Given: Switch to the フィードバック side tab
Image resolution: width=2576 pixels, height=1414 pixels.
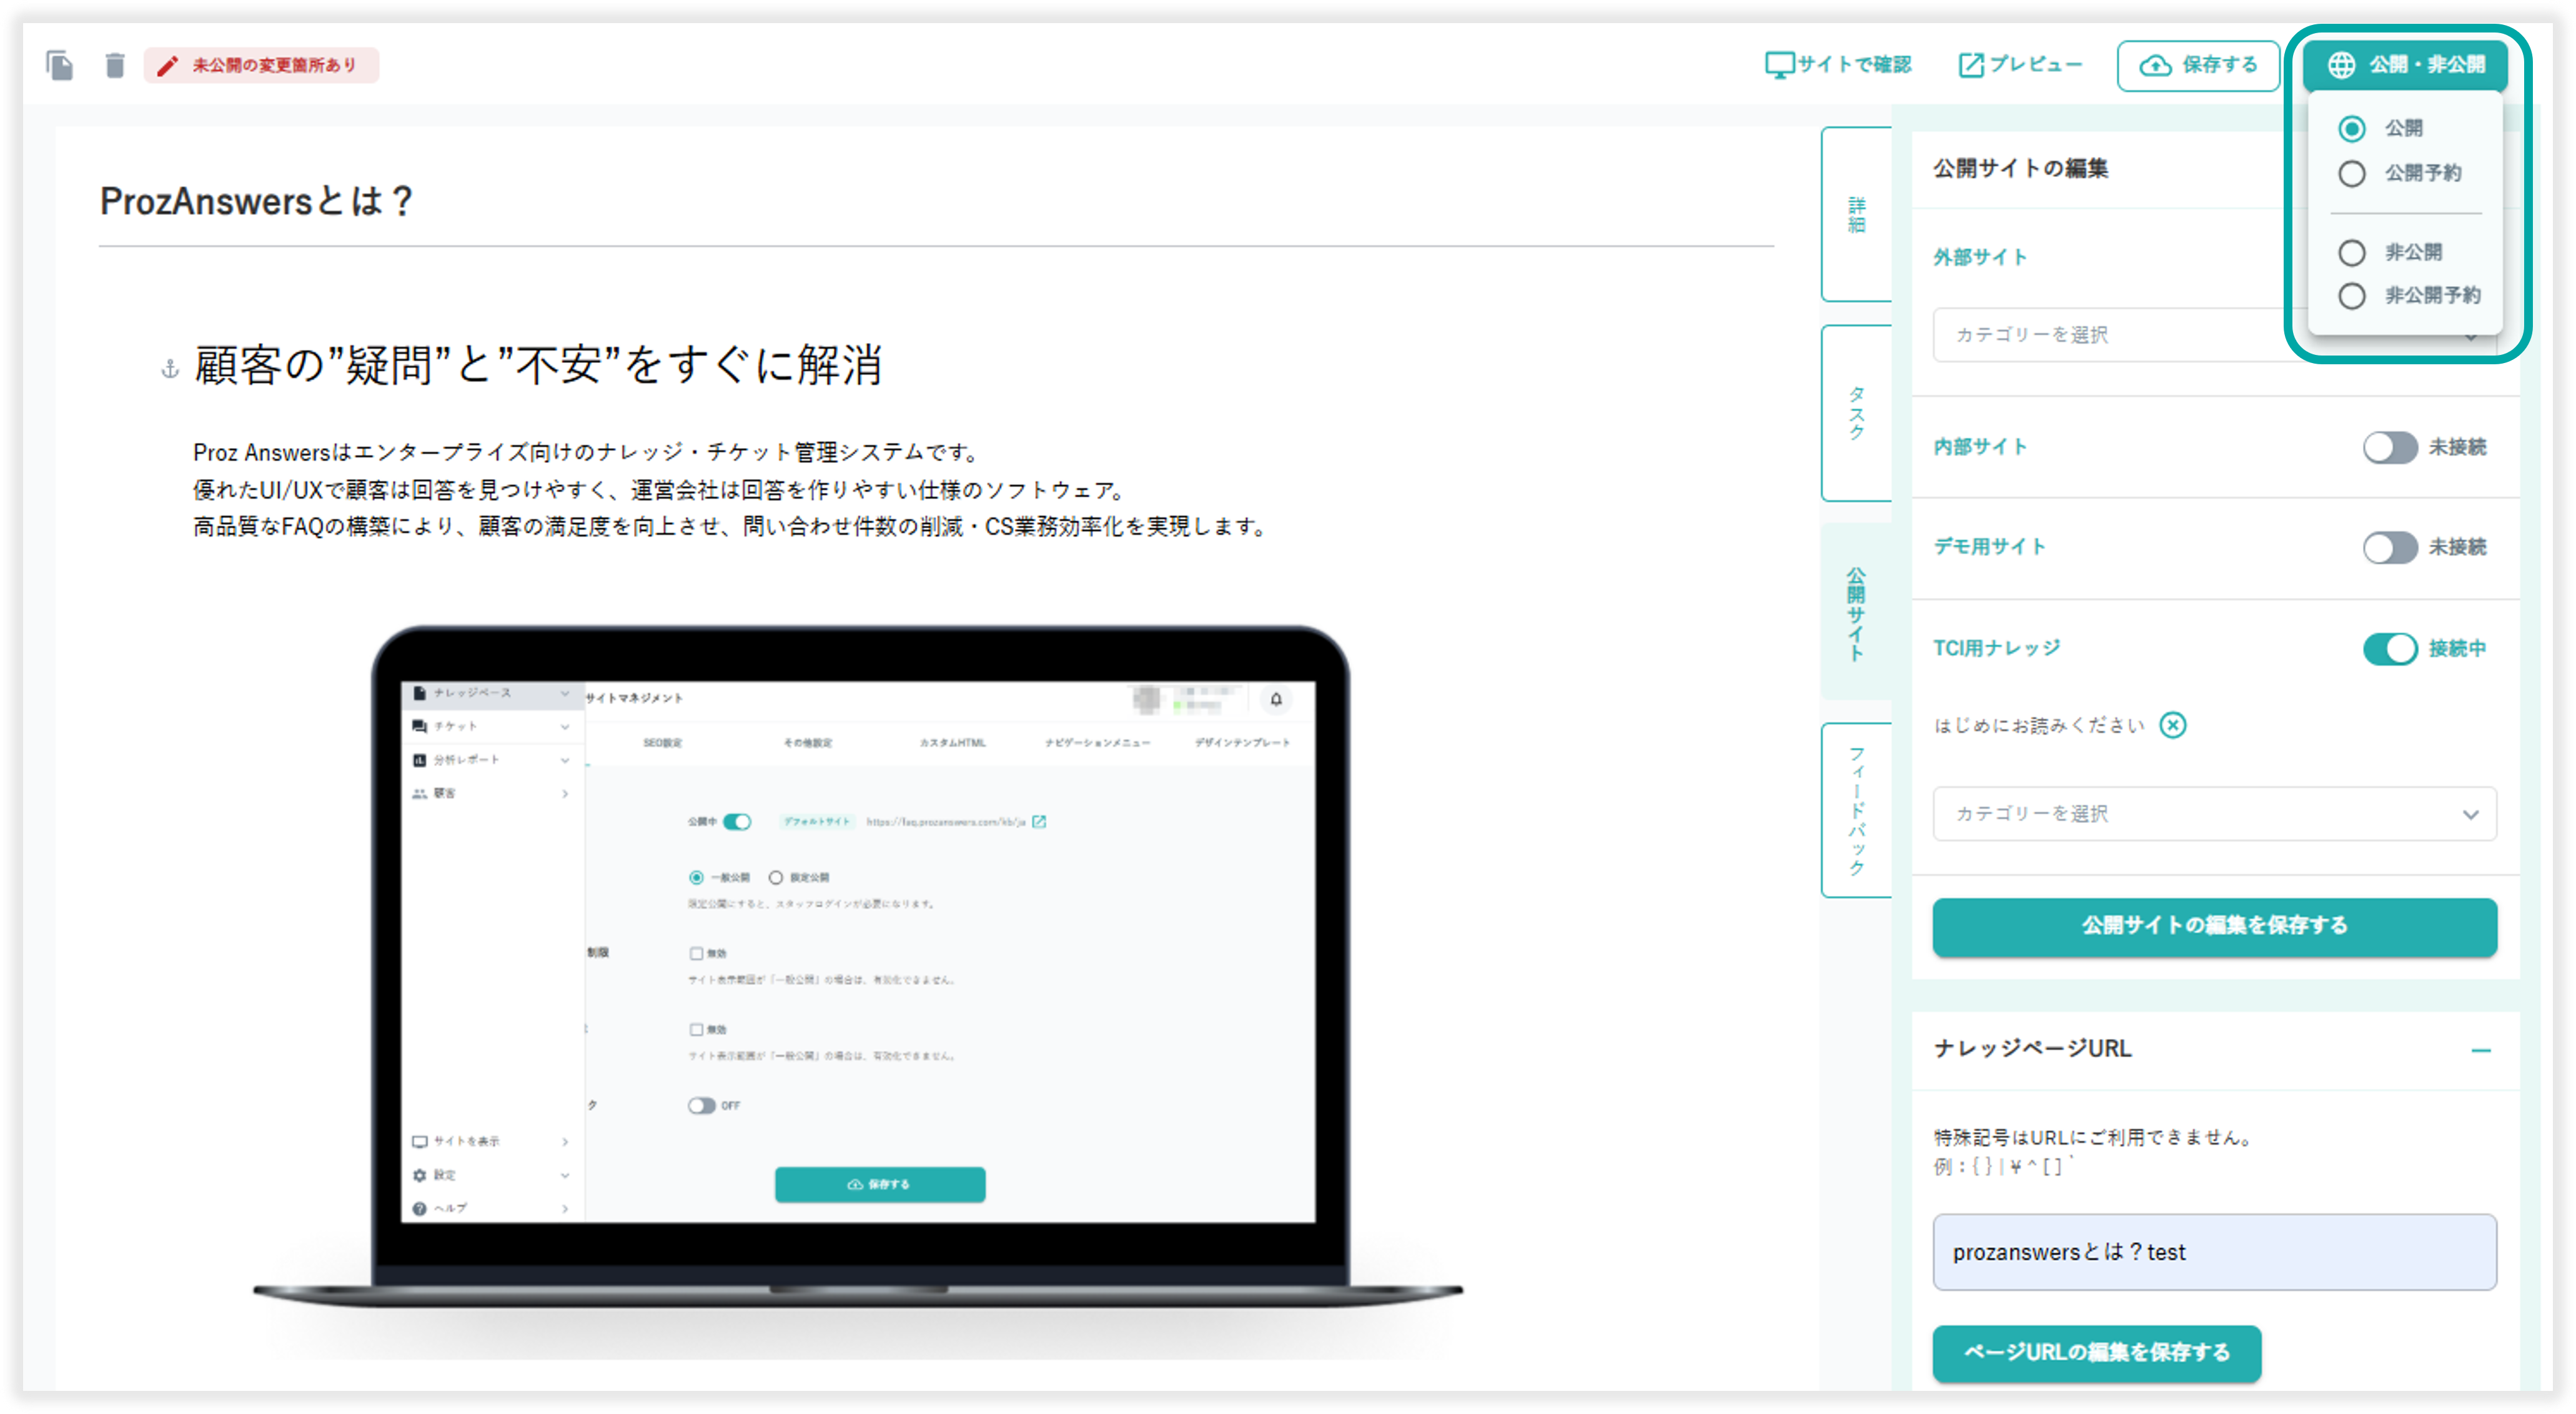Looking at the screenshot, I should (1856, 810).
